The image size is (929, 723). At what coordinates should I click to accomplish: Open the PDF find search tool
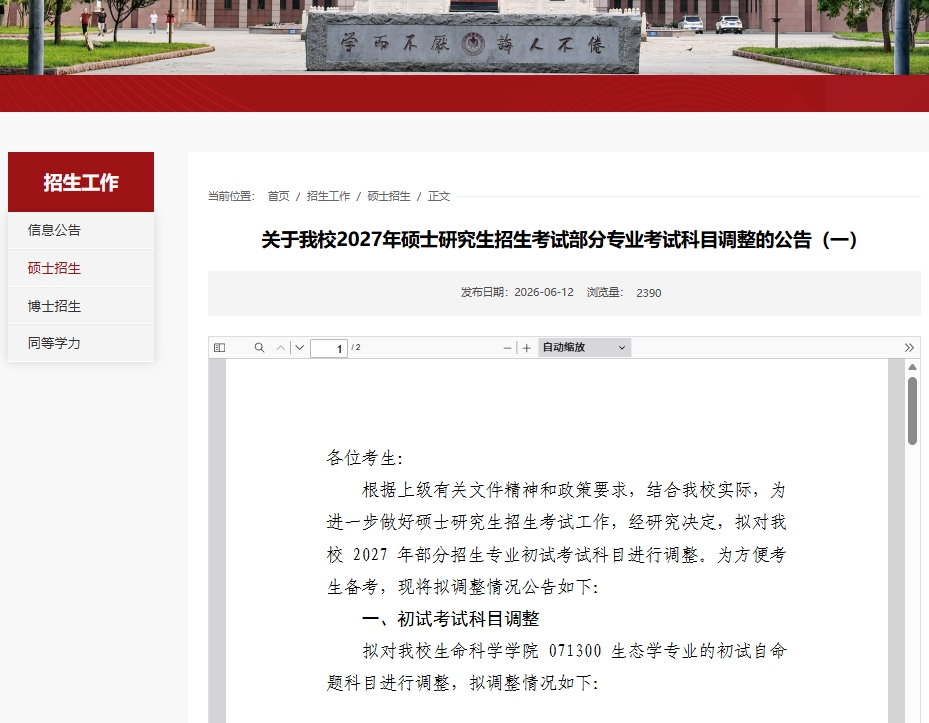260,348
